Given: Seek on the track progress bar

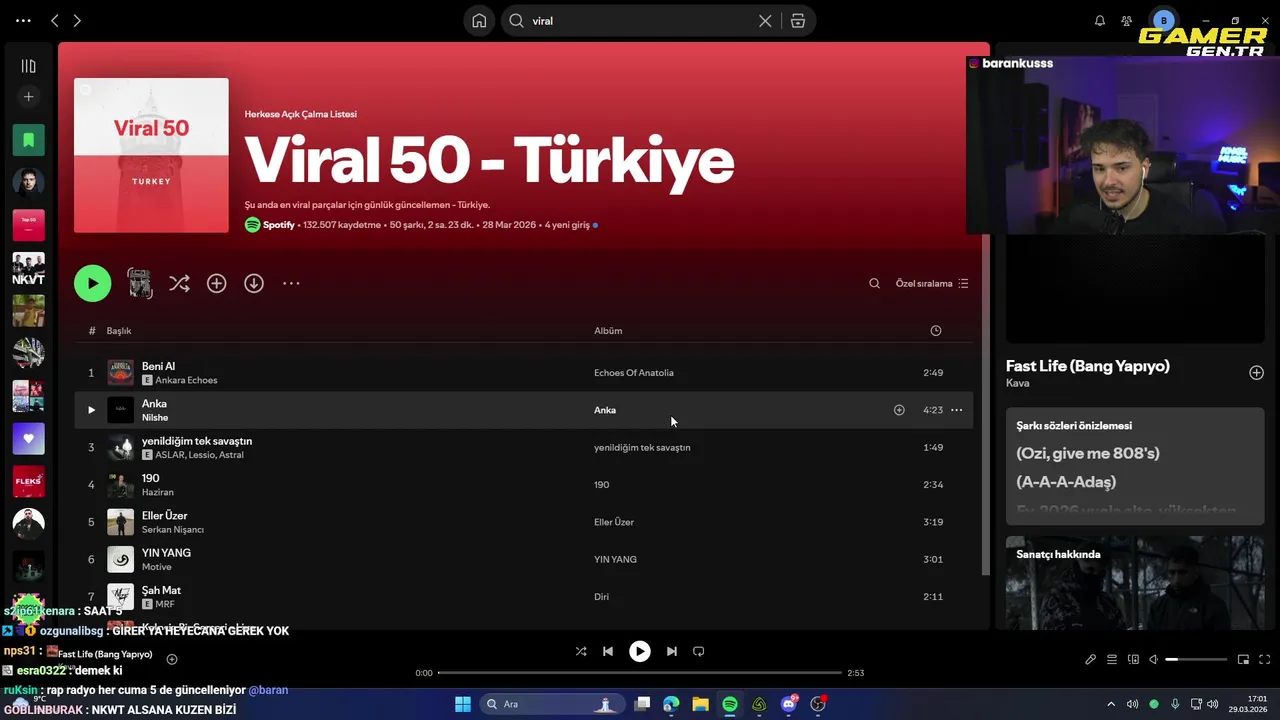Looking at the screenshot, I should (x=640, y=673).
